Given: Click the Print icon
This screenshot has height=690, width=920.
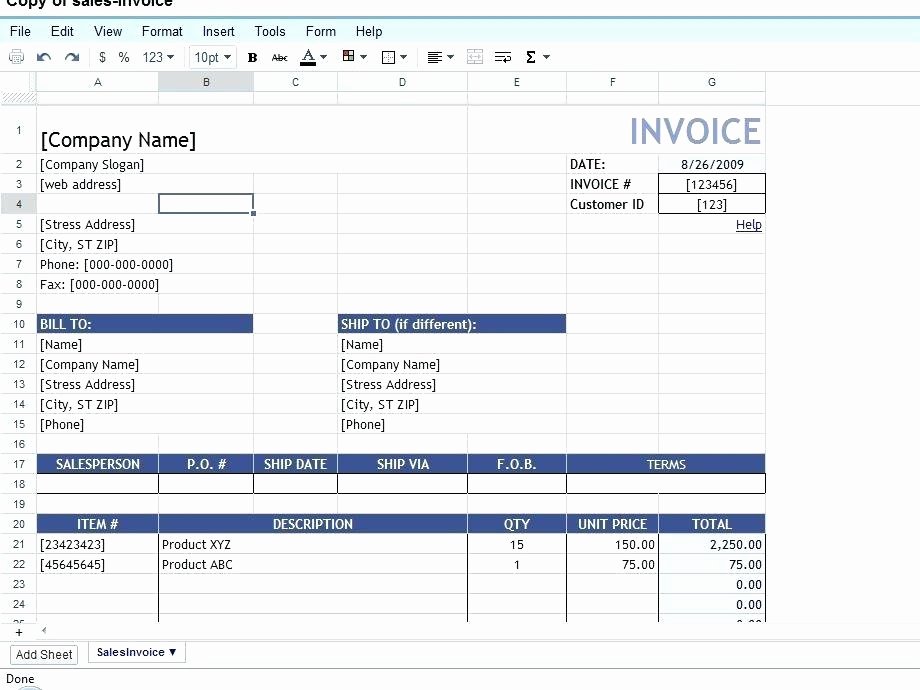Looking at the screenshot, I should coord(16,57).
